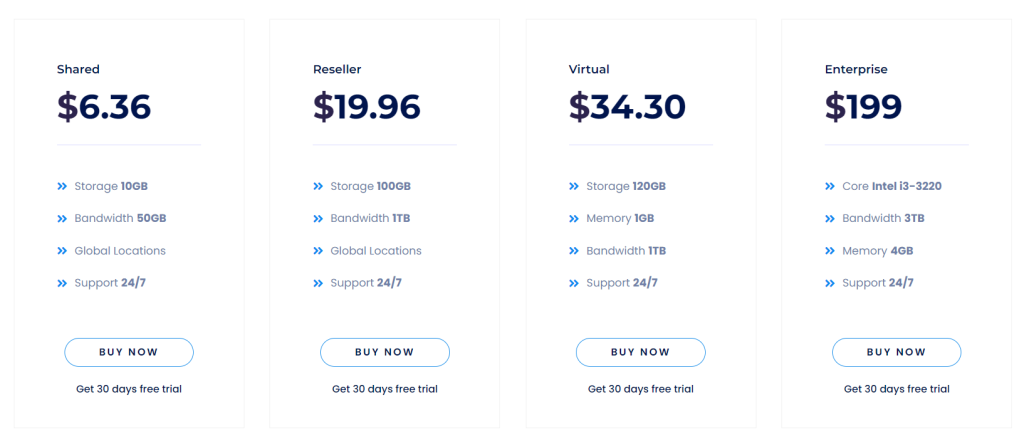Select Buy Now on the Enterprise plan
The height and width of the screenshot is (442, 1024).
tap(897, 352)
